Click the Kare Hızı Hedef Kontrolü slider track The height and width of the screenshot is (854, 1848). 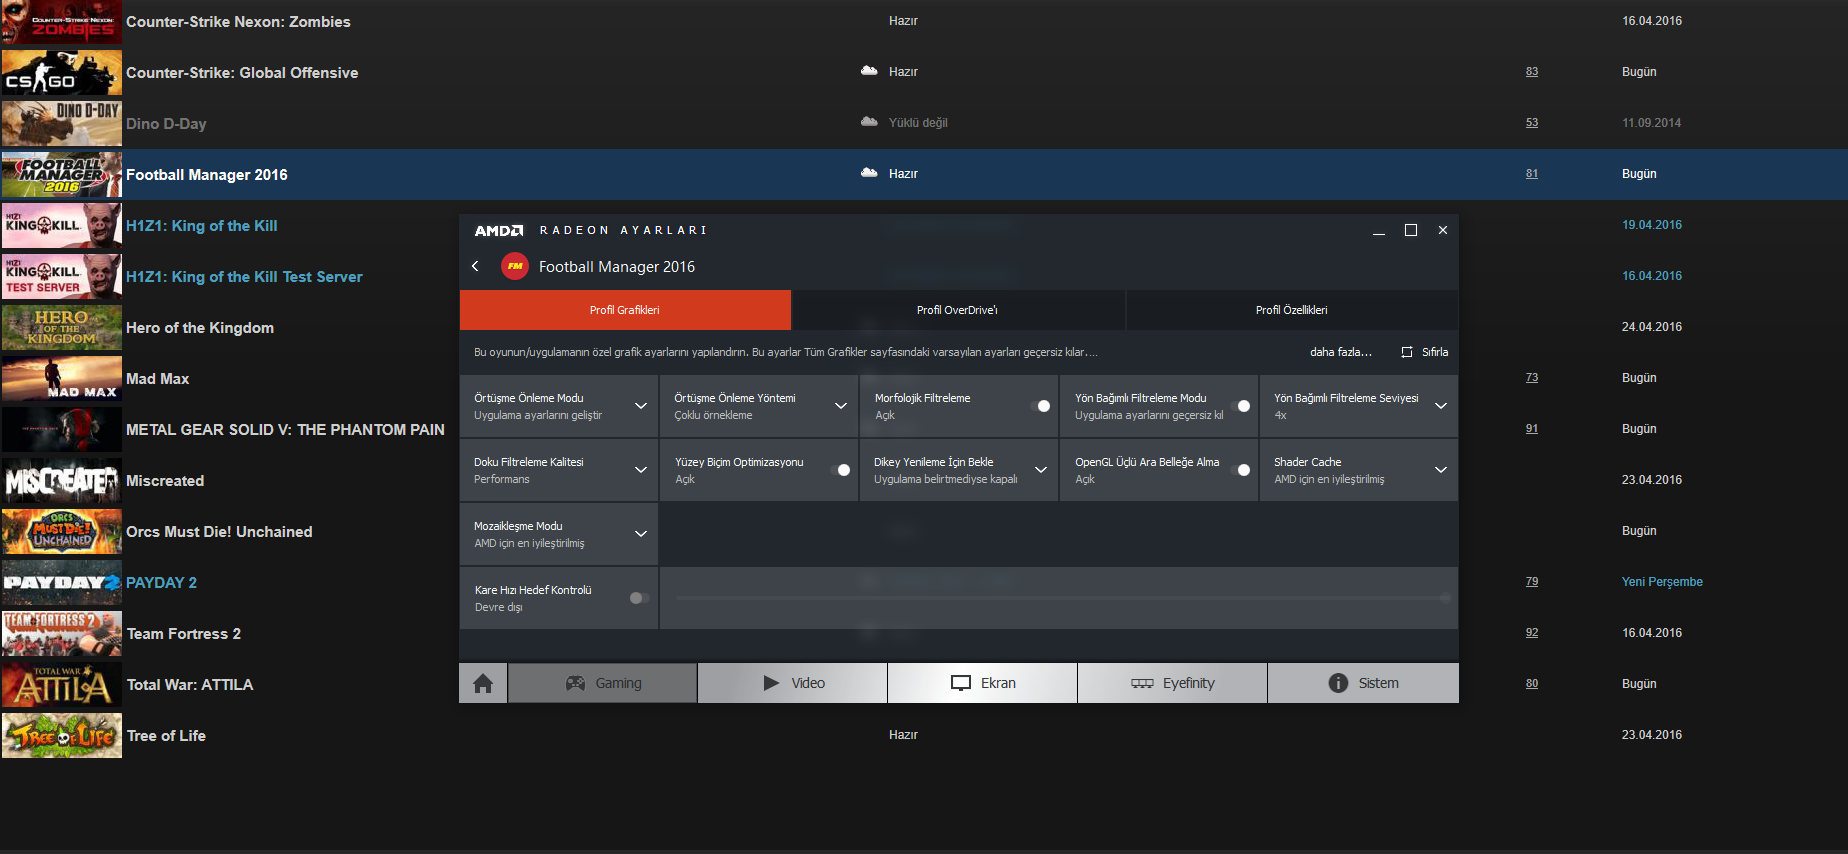1061,598
